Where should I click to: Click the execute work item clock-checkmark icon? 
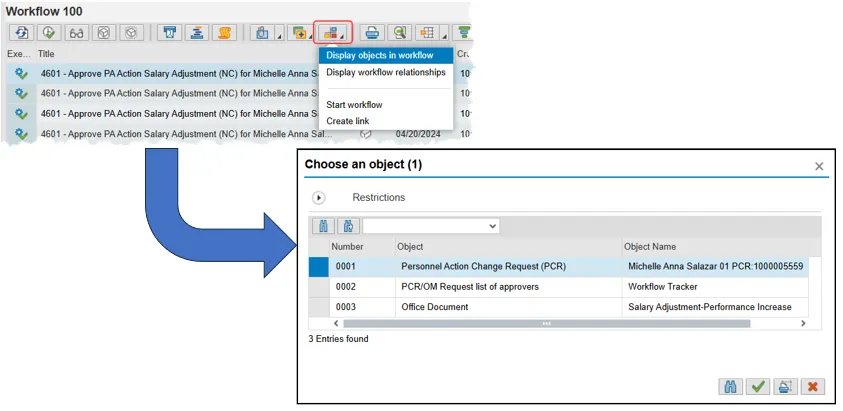(x=49, y=33)
